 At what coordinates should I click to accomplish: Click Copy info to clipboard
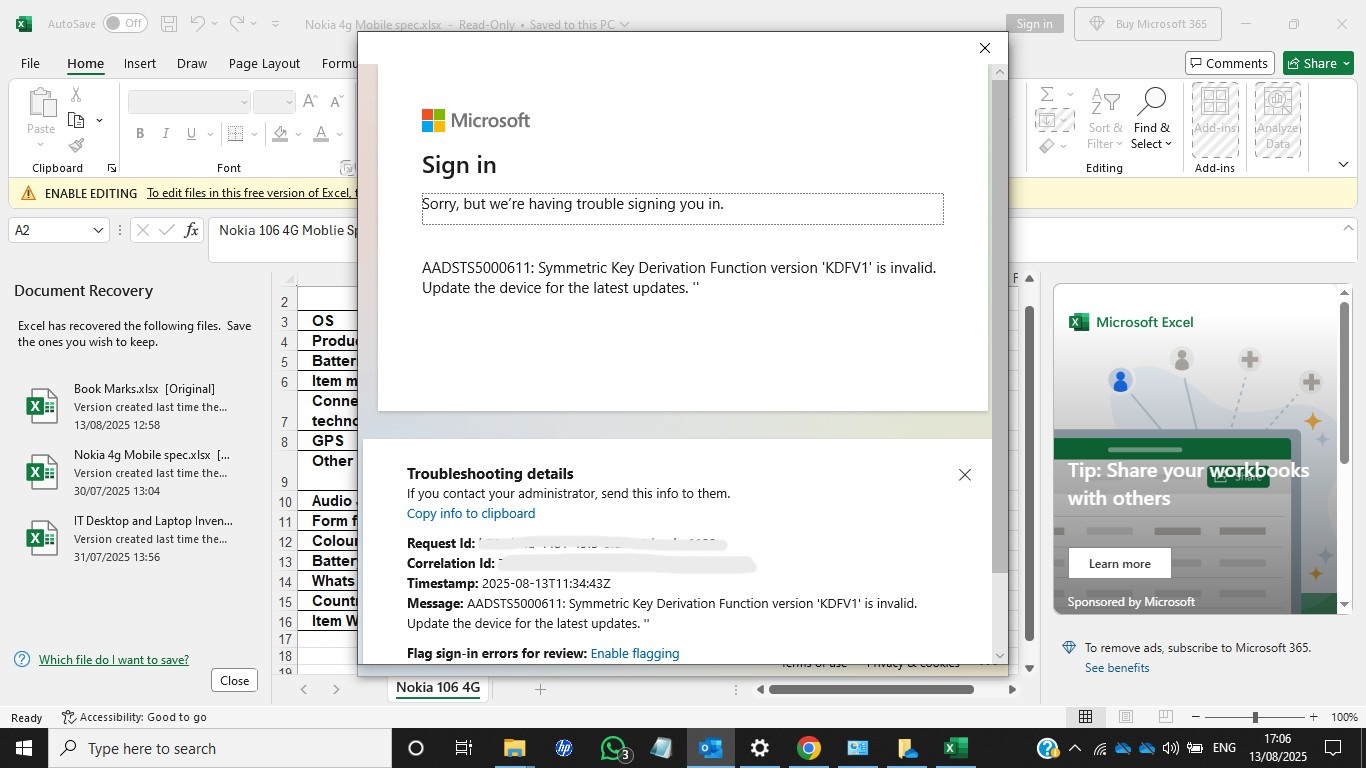coord(470,513)
